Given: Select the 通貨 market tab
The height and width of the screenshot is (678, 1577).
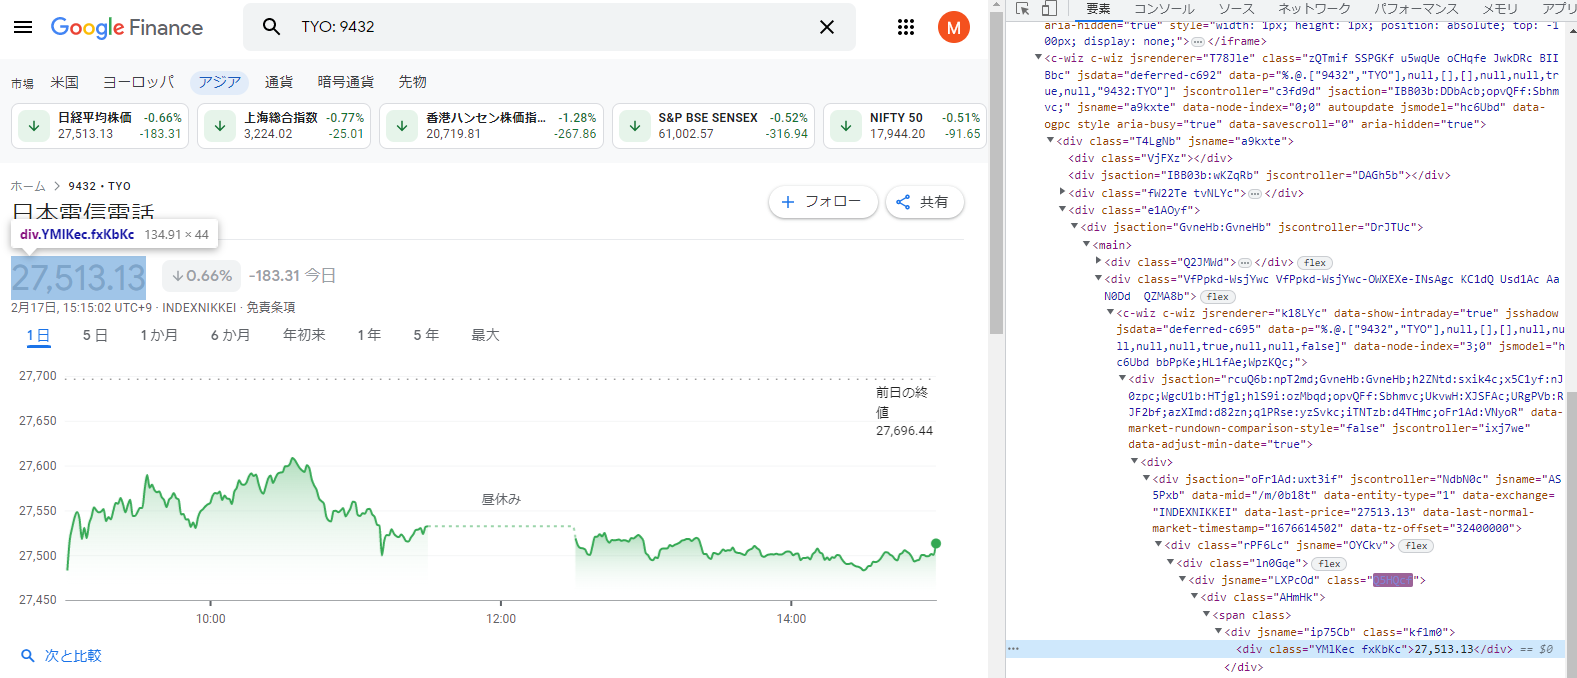Looking at the screenshot, I should [279, 82].
